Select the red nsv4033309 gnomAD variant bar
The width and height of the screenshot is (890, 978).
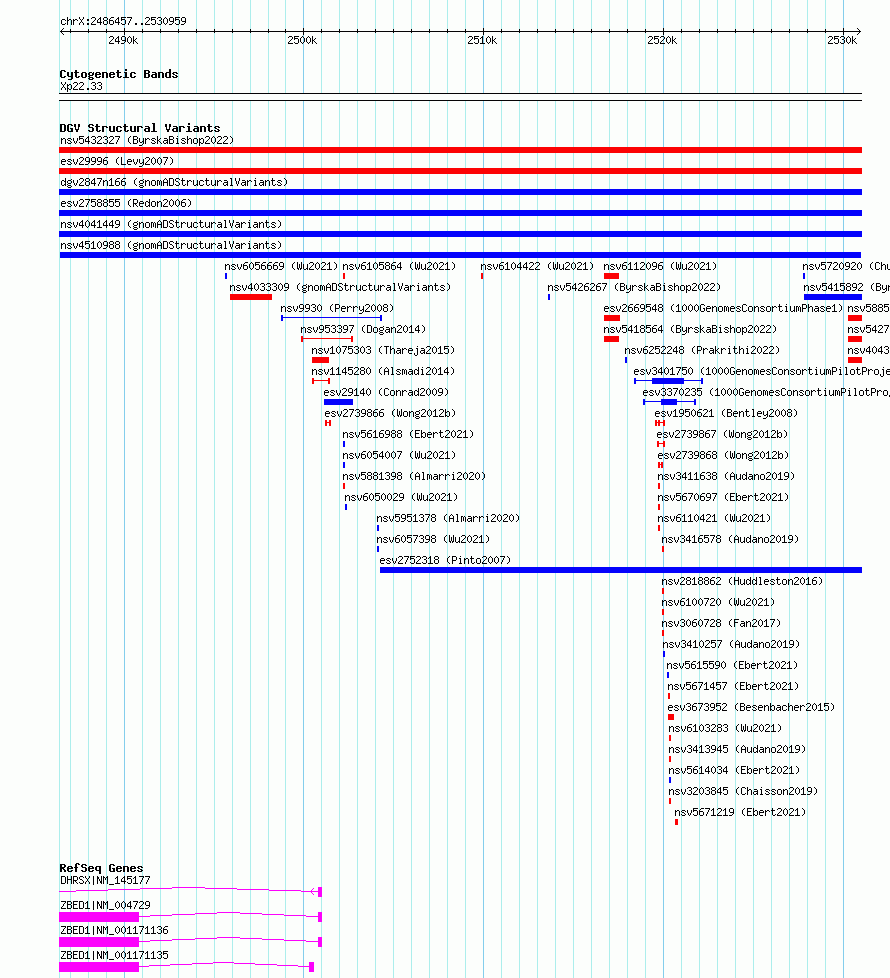pyautogui.click(x=251, y=297)
